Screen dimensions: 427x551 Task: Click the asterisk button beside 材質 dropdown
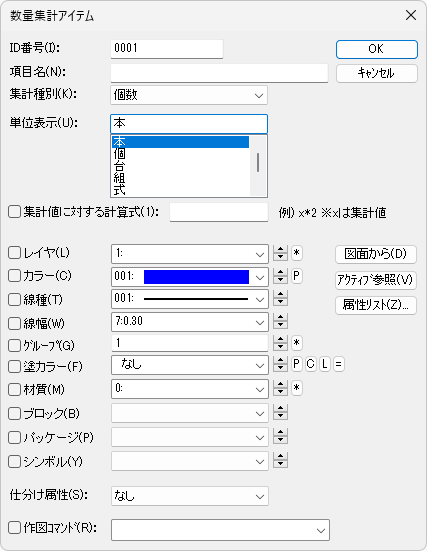pos(297,388)
